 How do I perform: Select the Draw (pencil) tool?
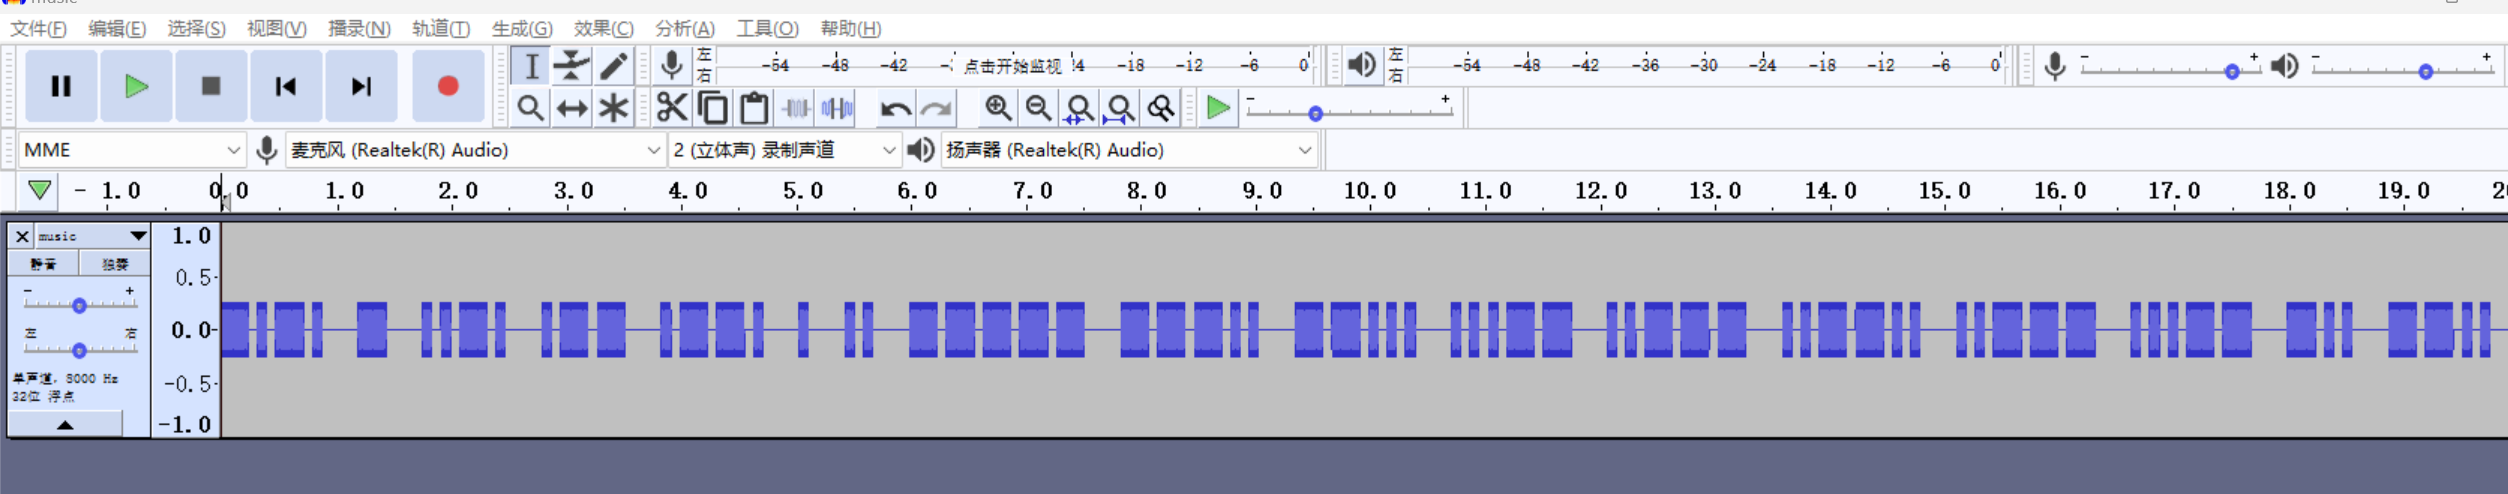point(613,66)
